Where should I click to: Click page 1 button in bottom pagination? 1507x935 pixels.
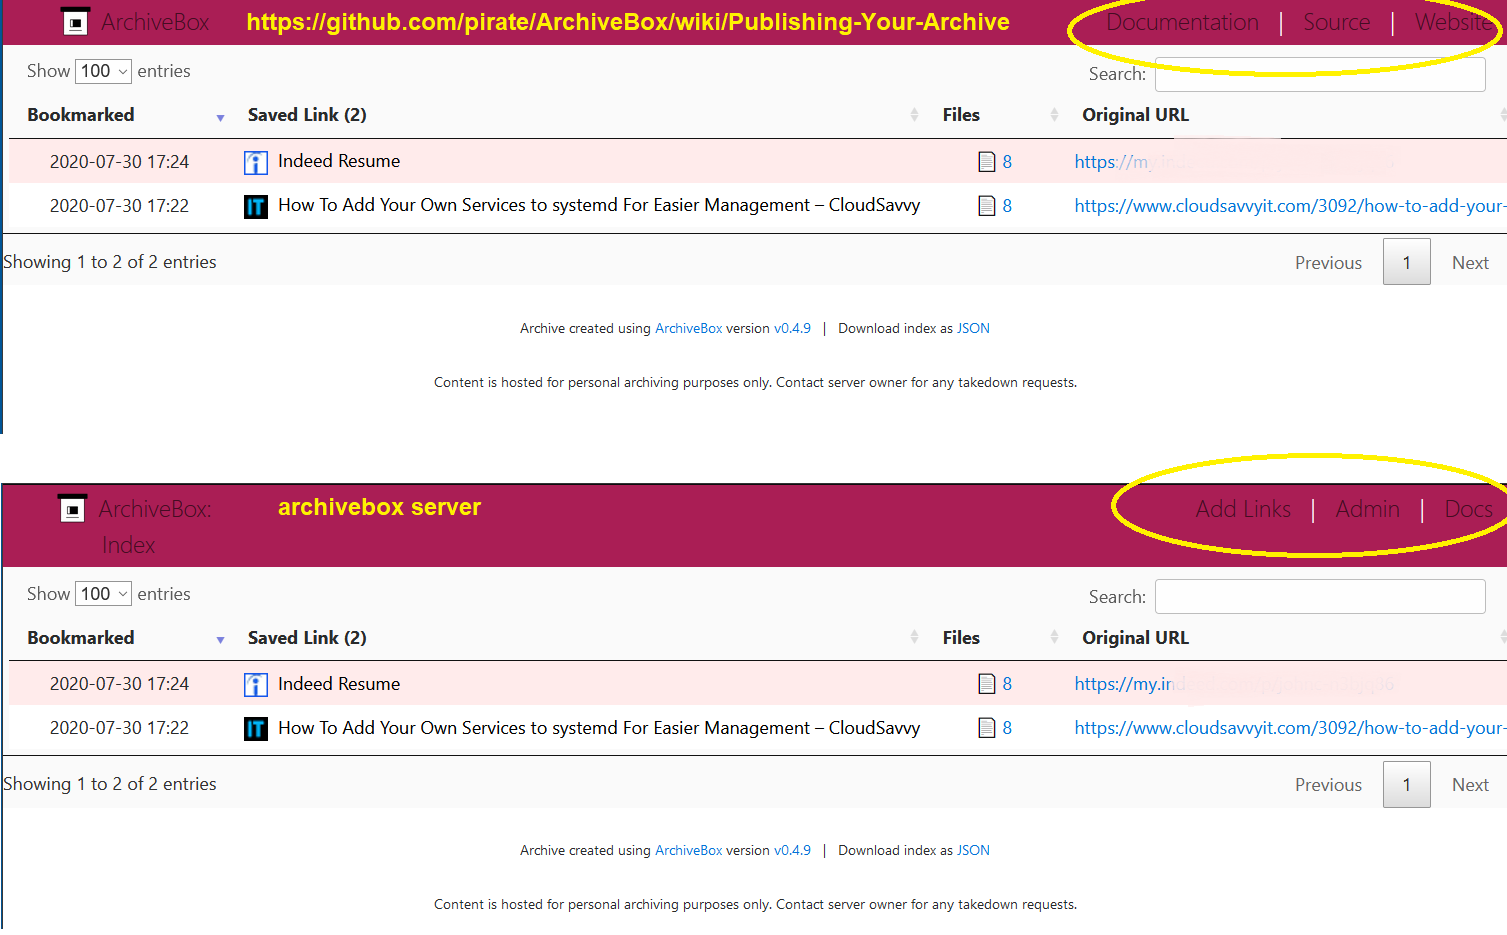tap(1406, 785)
